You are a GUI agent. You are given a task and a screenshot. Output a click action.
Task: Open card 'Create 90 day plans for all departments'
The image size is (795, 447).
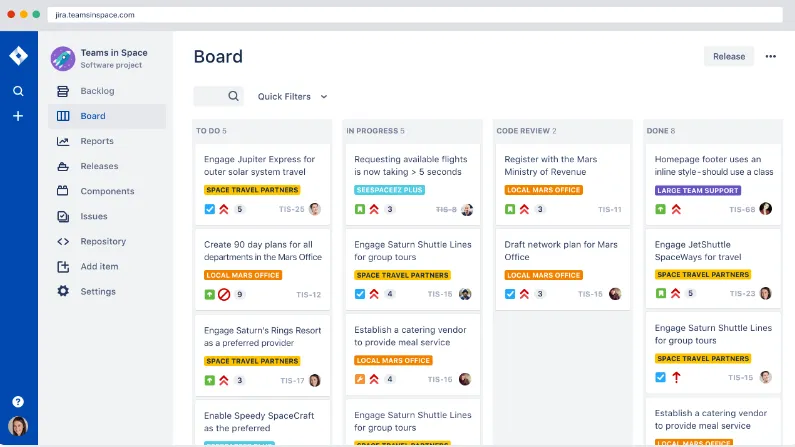[263, 270]
